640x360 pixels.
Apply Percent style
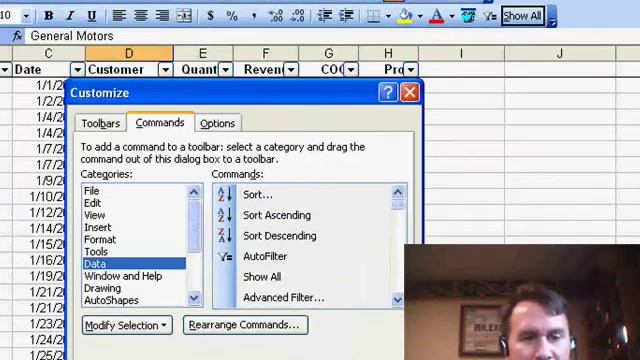232,16
